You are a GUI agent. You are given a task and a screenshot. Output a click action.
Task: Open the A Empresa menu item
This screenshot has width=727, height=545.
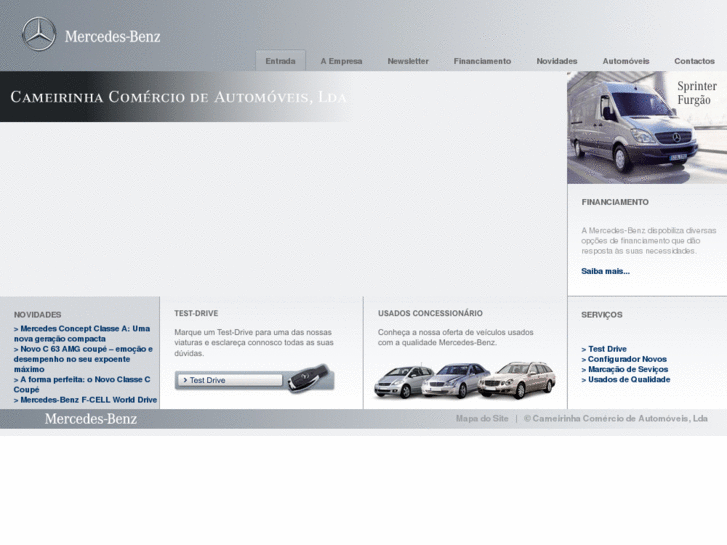click(341, 61)
